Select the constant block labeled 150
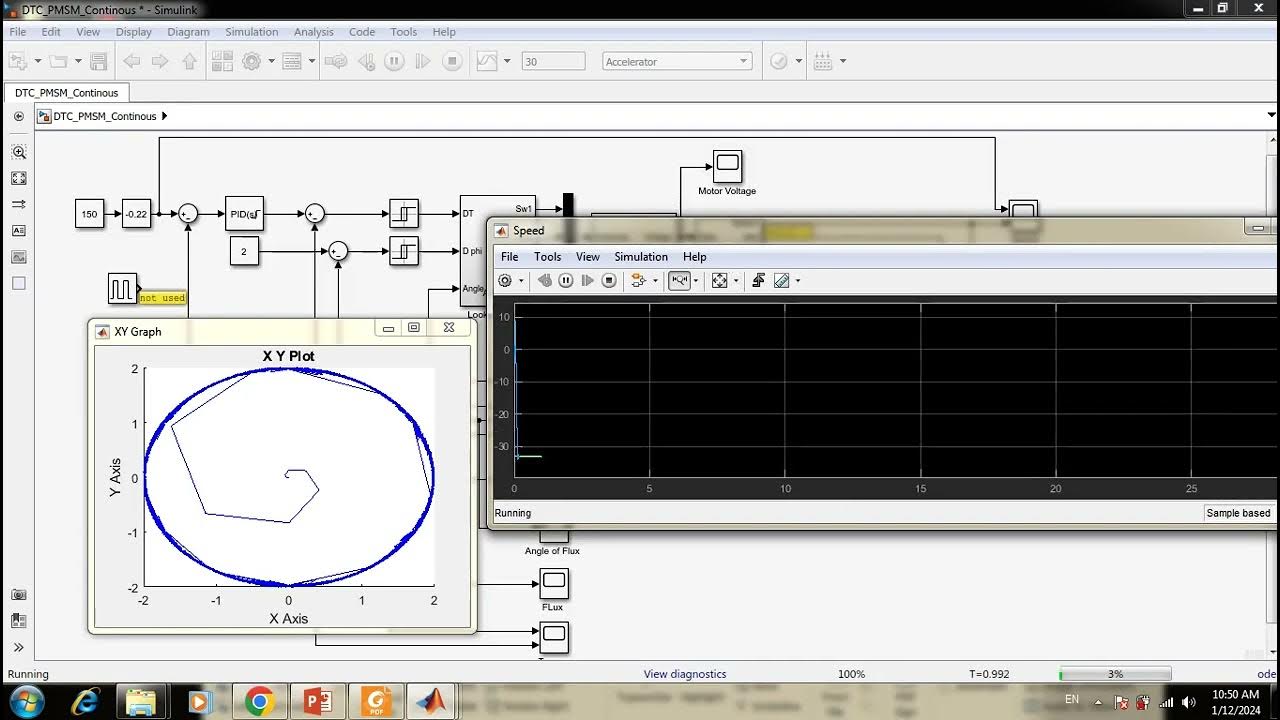Image resolution: width=1280 pixels, height=720 pixels. (90, 214)
